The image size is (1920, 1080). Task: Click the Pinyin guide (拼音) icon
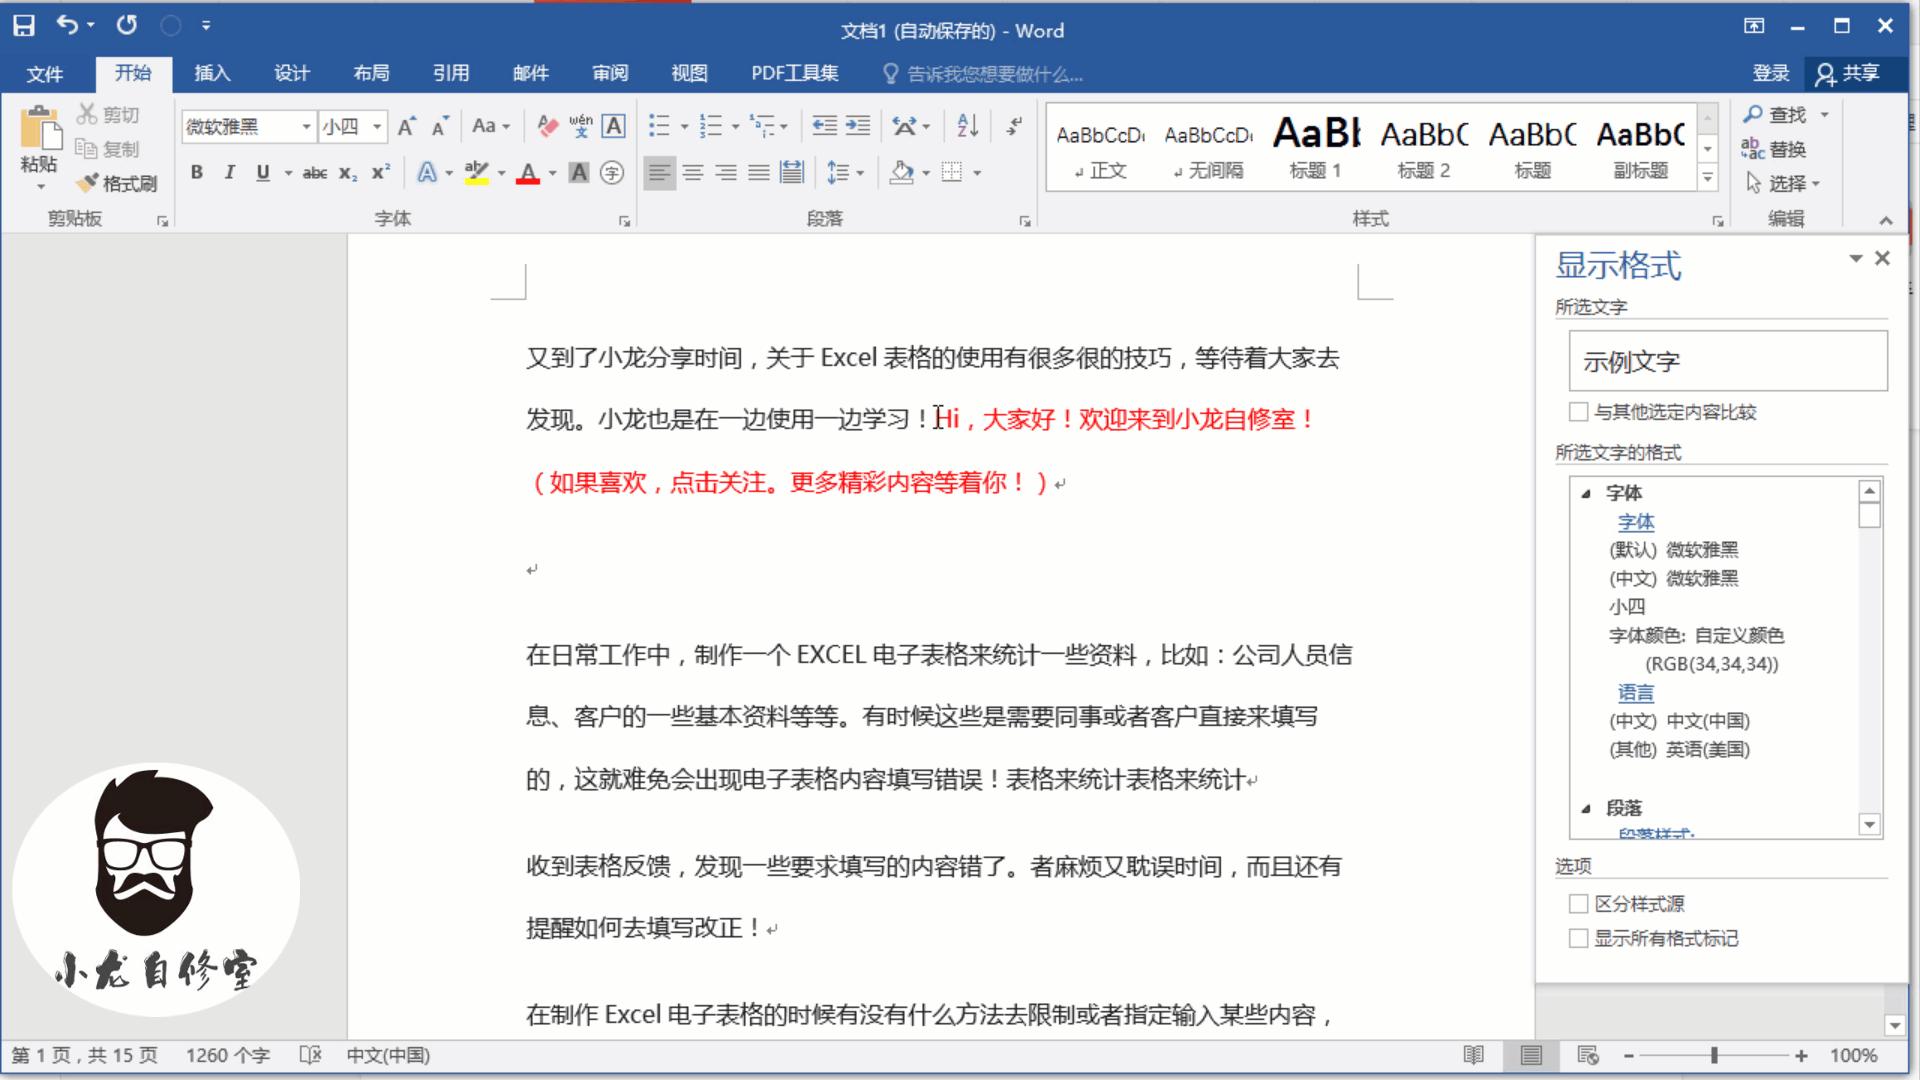[x=580, y=126]
